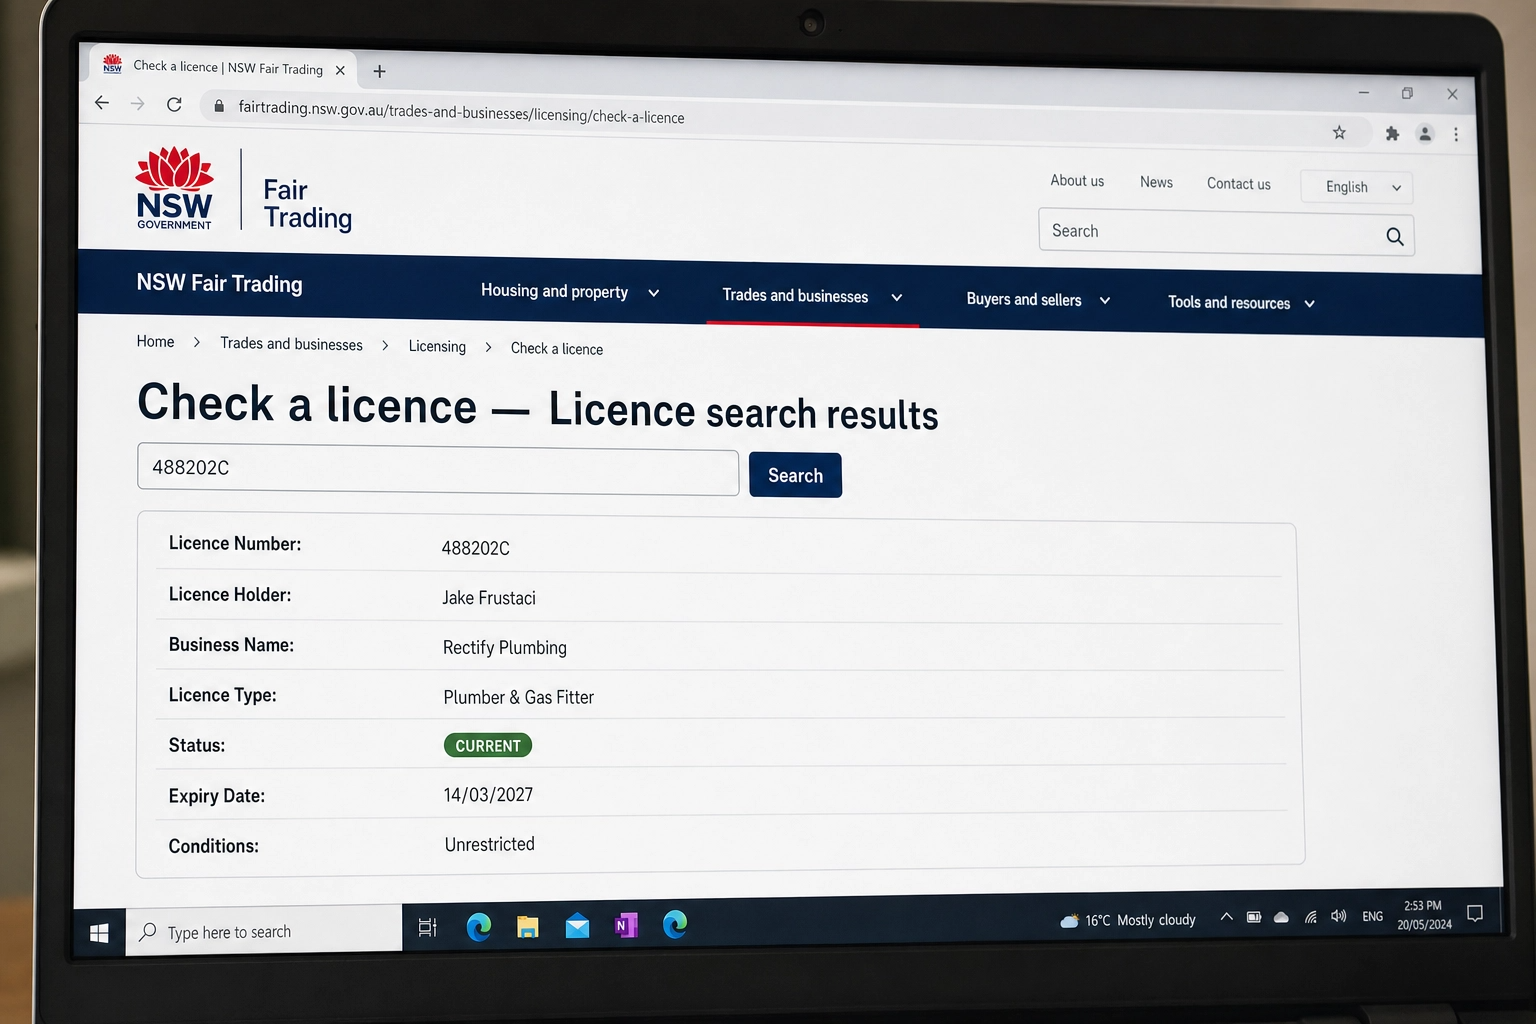Click the NSW Government waratah logo
Screen dimensions: 1536x1024
174,188
